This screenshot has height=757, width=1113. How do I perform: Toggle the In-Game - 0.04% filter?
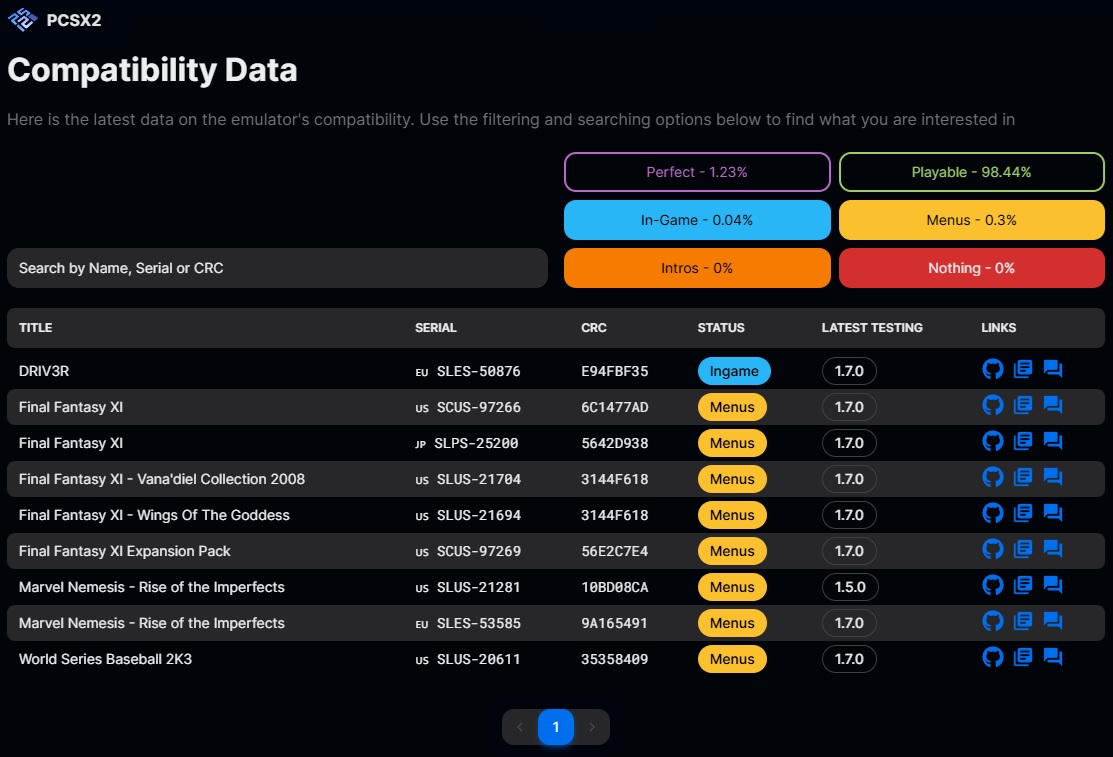click(x=697, y=220)
